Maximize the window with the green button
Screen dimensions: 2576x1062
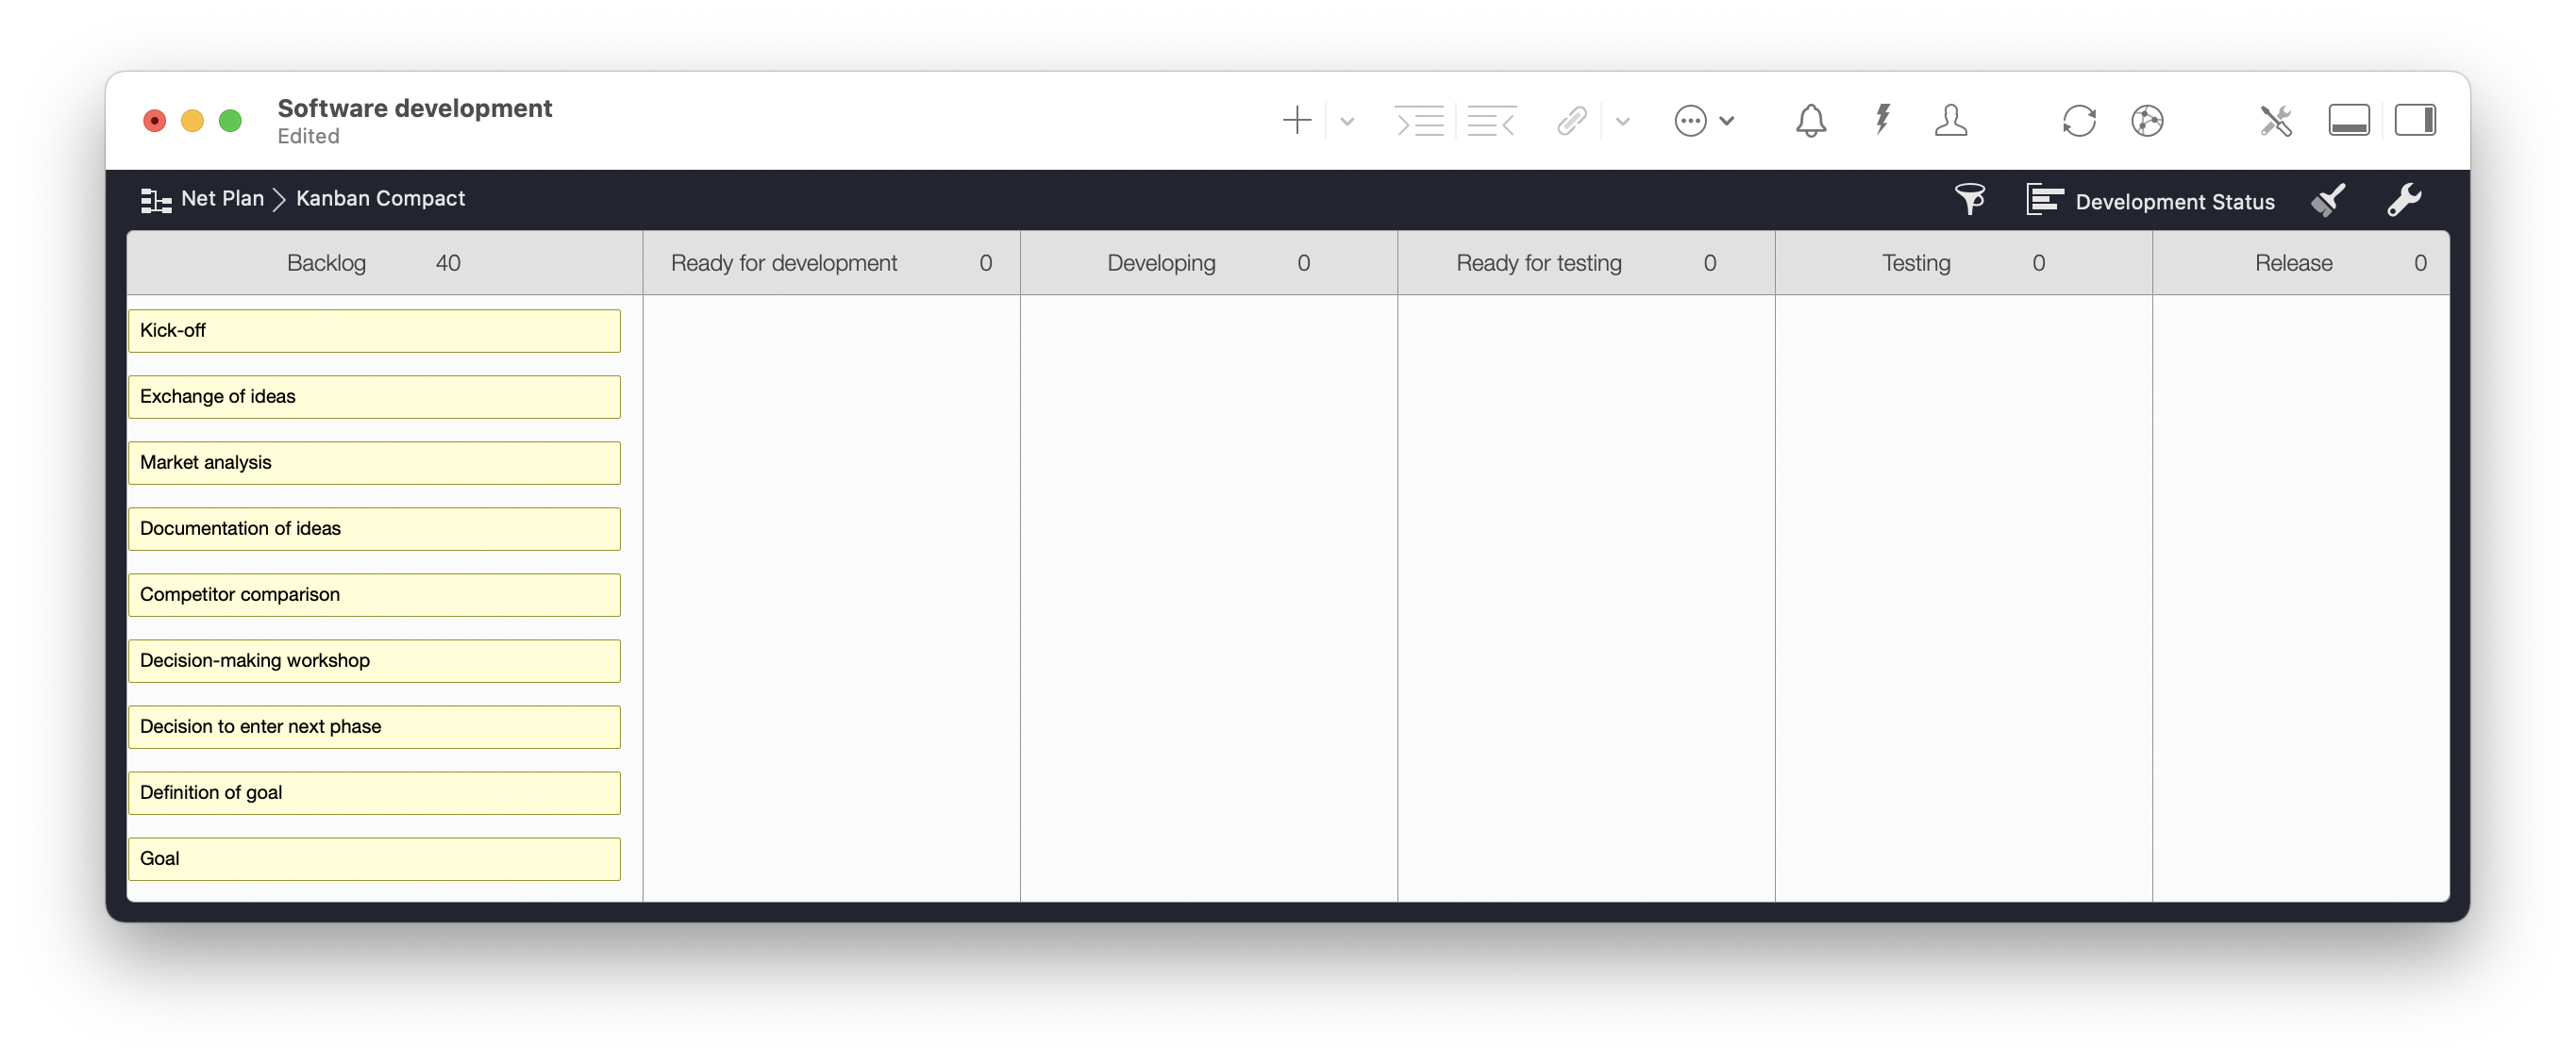[x=230, y=121]
